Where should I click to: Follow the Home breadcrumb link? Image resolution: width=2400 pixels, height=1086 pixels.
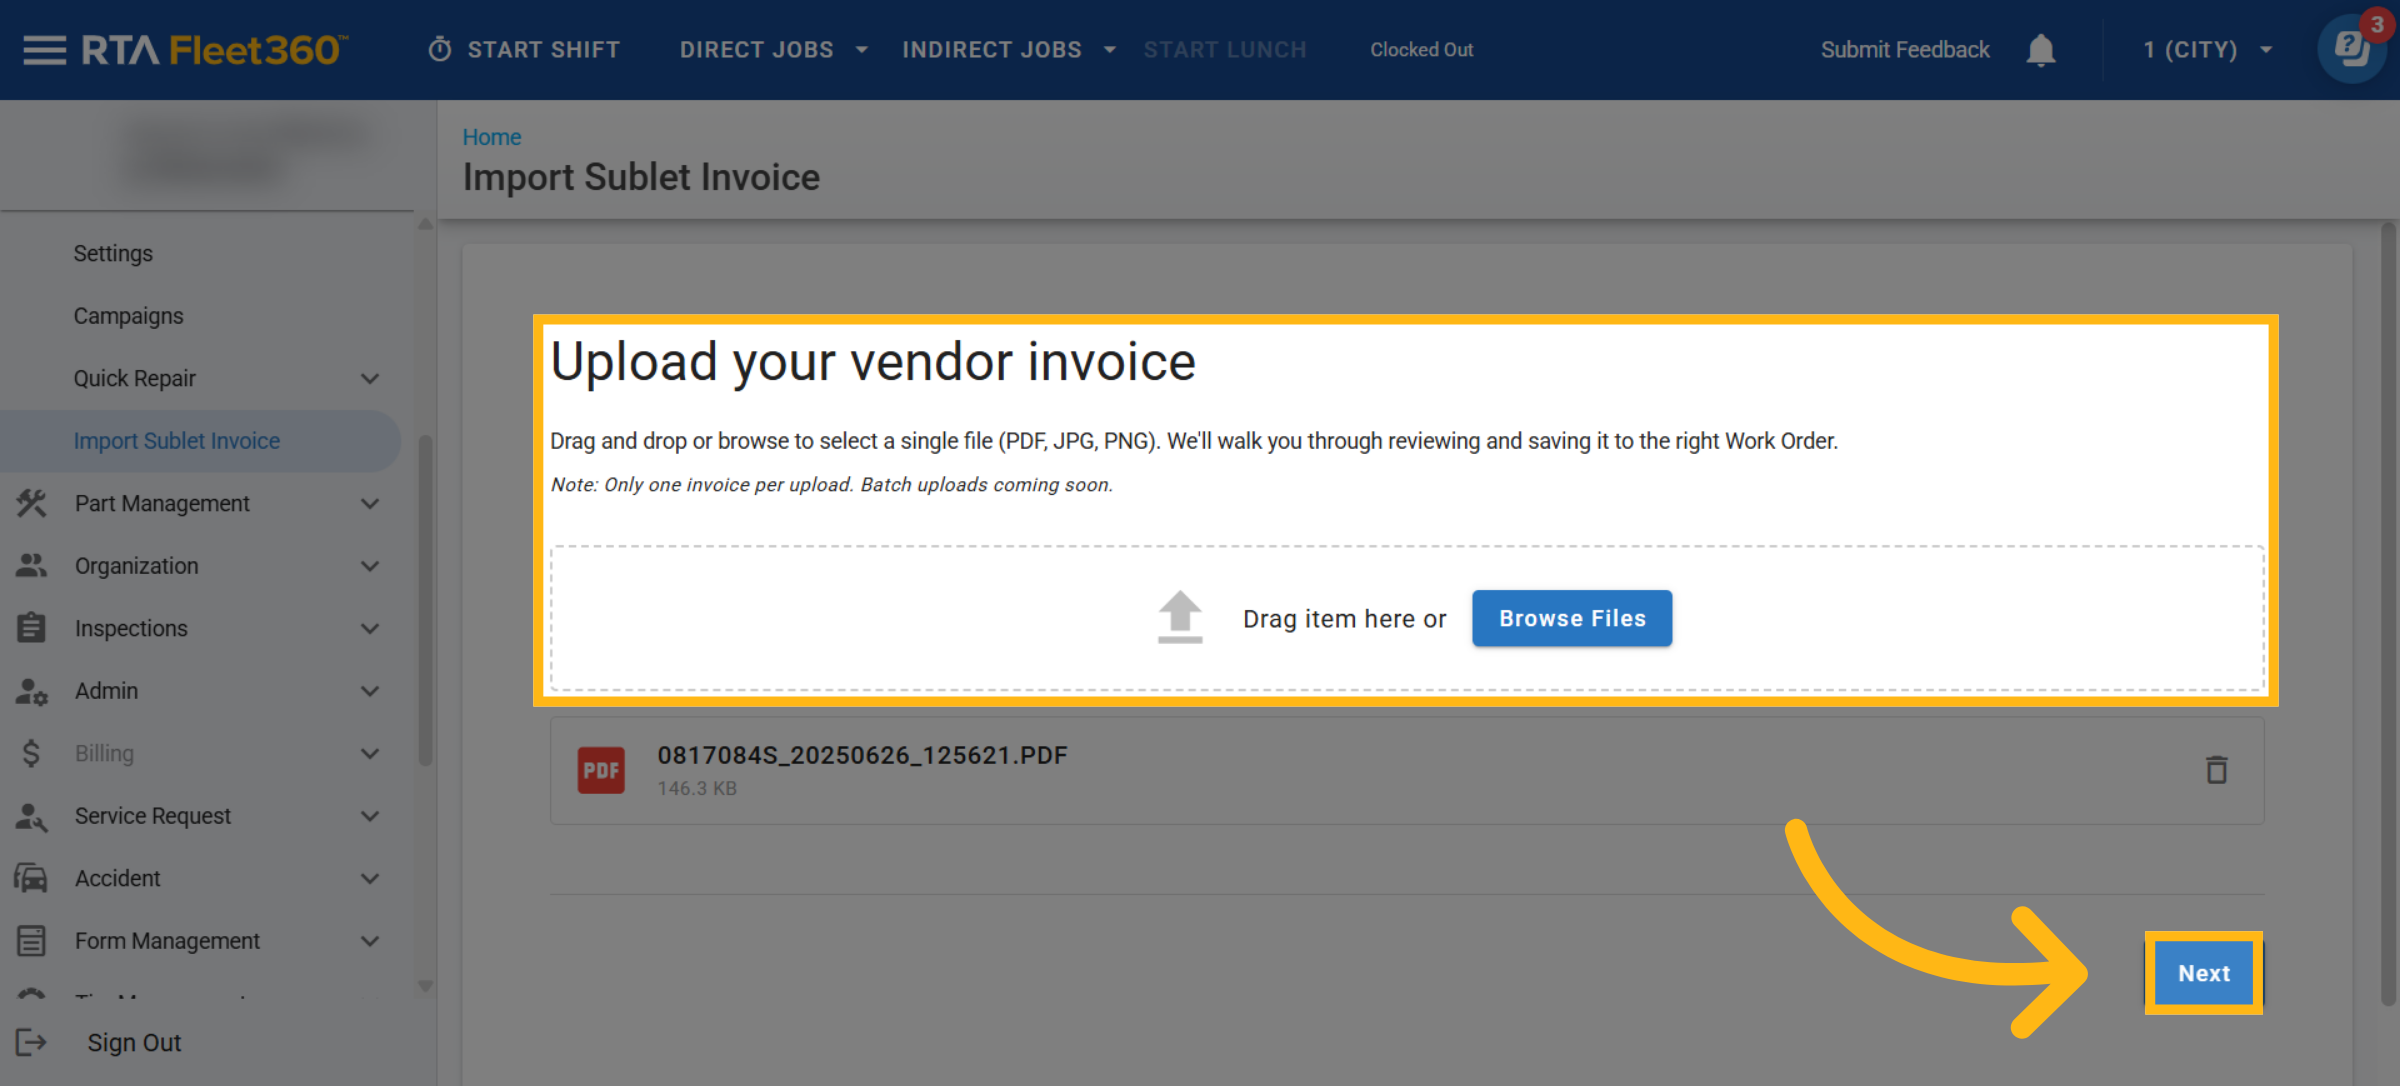(x=491, y=137)
